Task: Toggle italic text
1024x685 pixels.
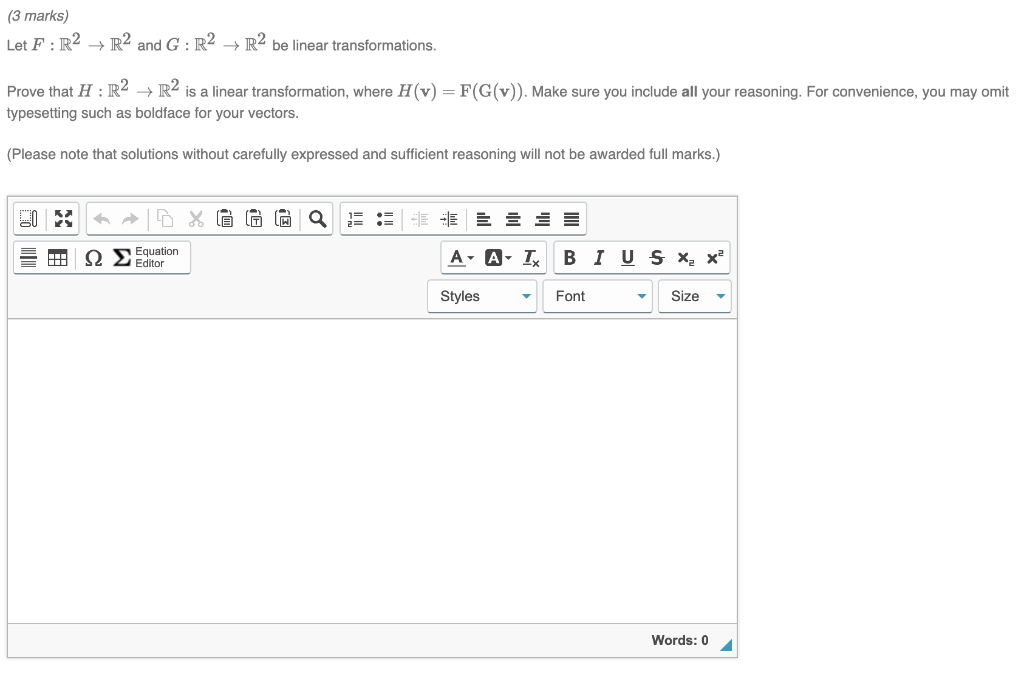Action: [x=598, y=257]
